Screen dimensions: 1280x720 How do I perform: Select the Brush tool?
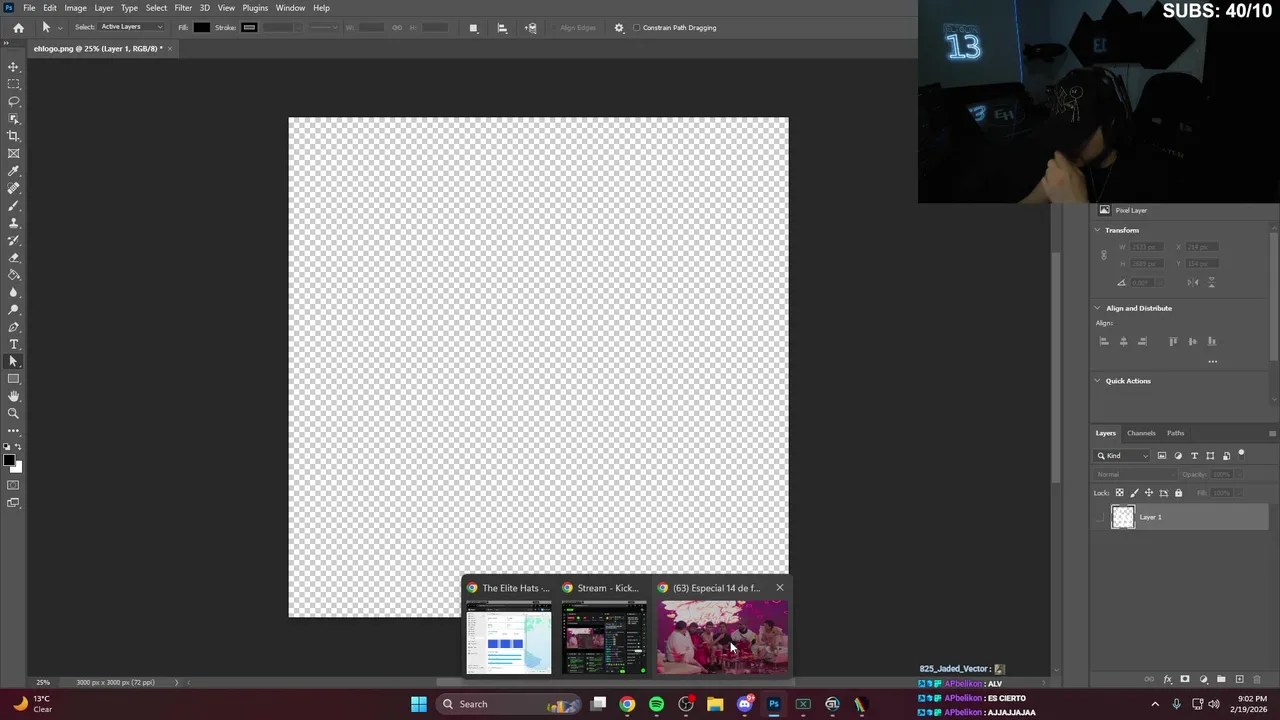click(14, 205)
